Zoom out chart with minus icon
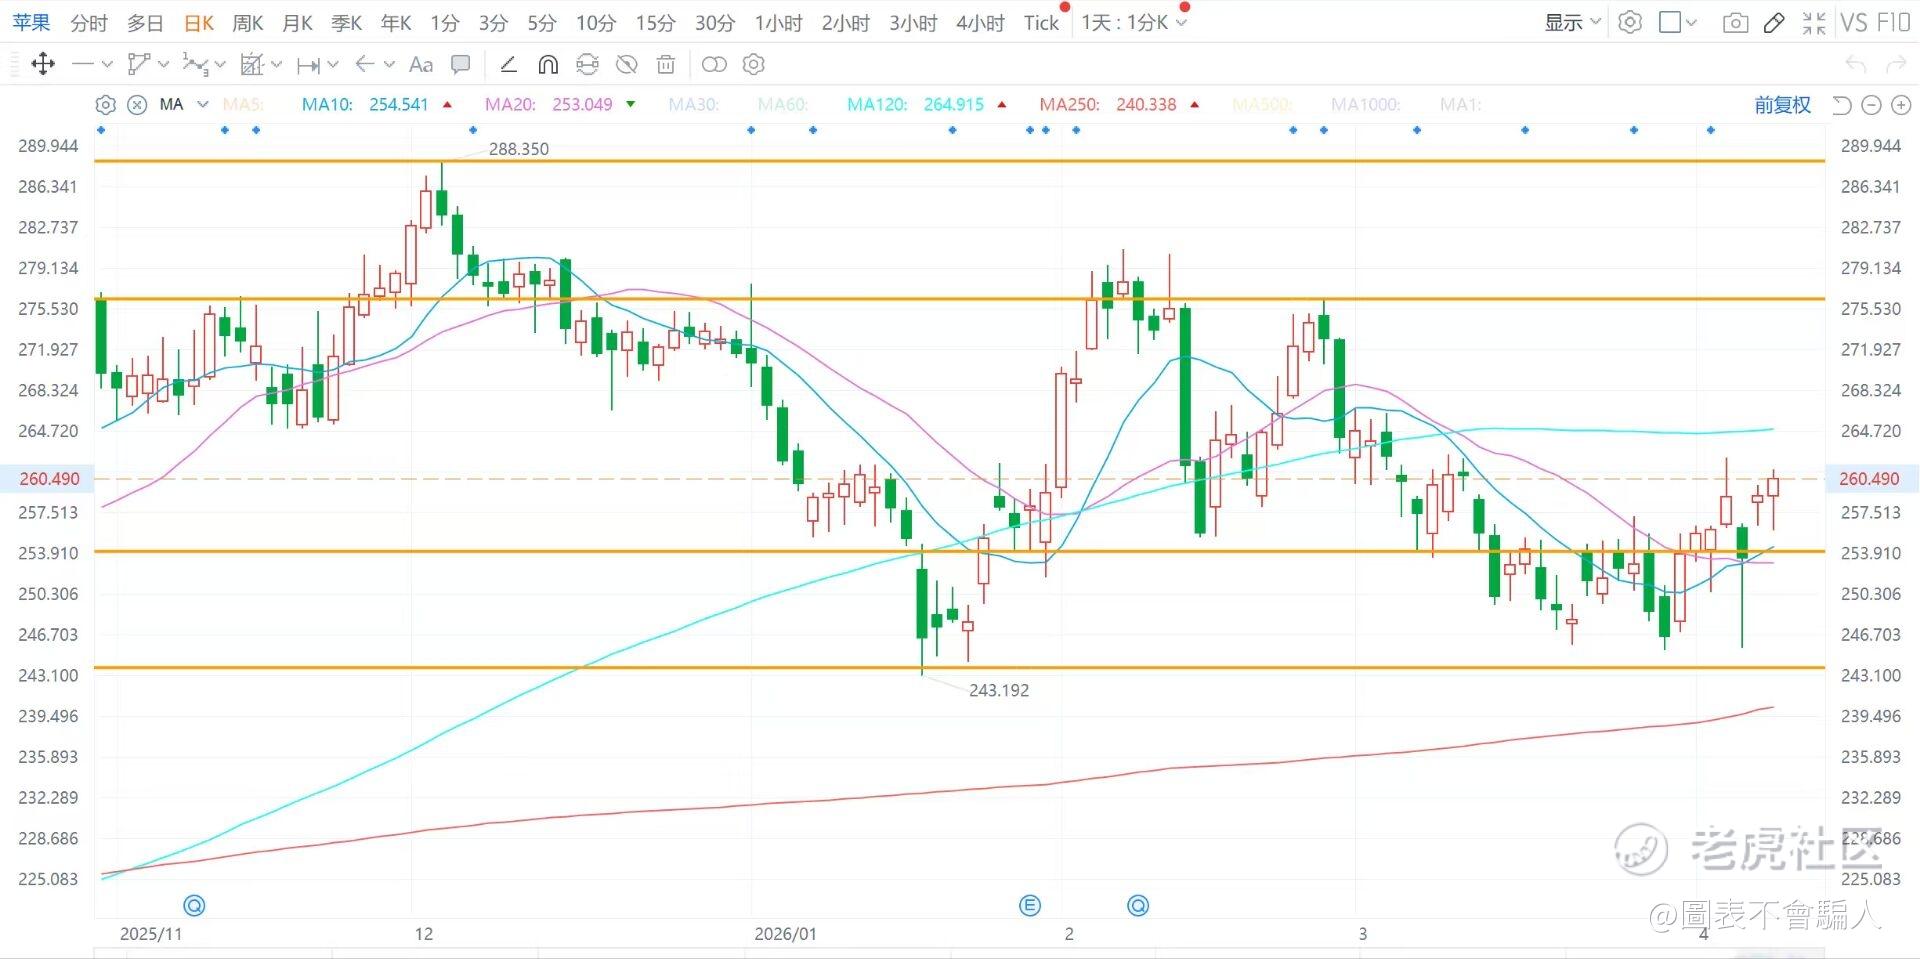Image resolution: width=1920 pixels, height=959 pixels. [x=1872, y=105]
